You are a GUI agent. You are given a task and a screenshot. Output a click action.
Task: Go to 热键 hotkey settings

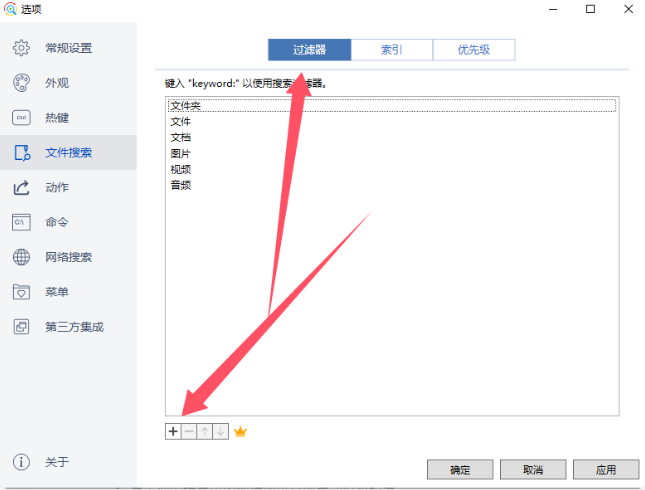[x=57, y=118]
